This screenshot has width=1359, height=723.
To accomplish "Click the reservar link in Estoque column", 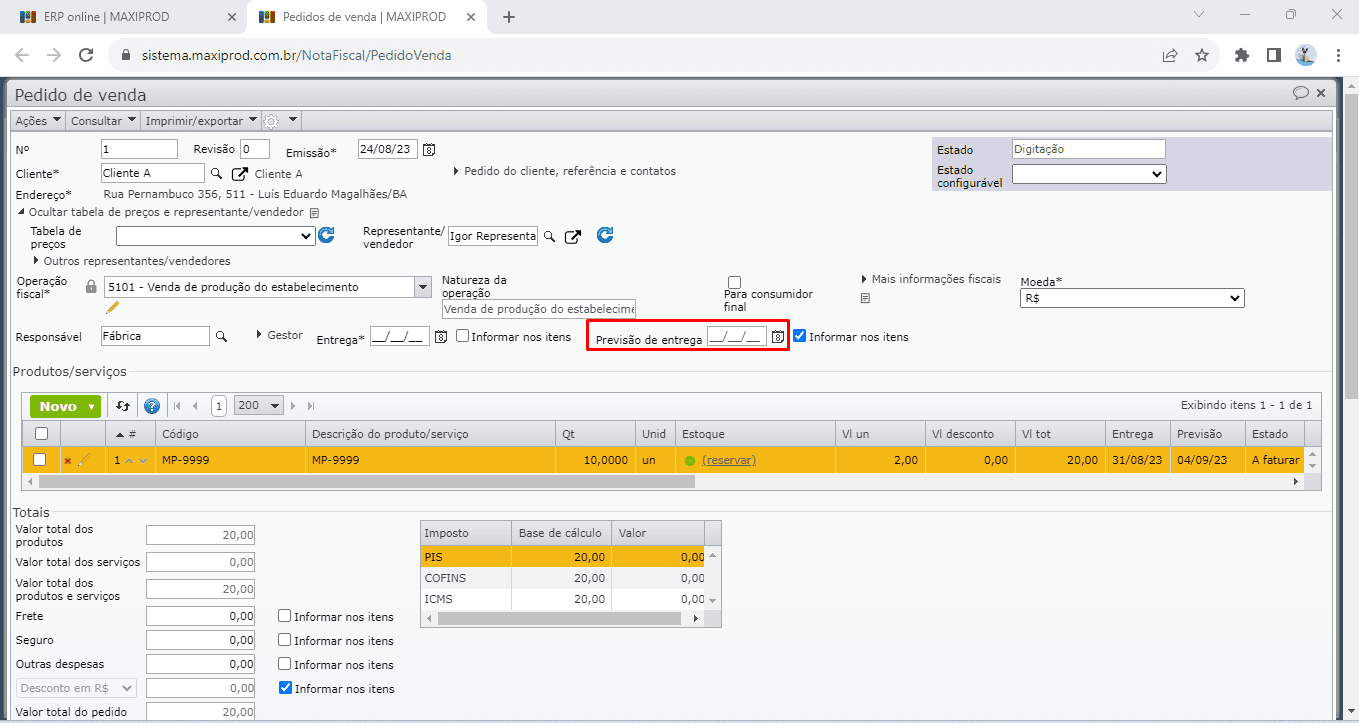I will click(x=729, y=460).
